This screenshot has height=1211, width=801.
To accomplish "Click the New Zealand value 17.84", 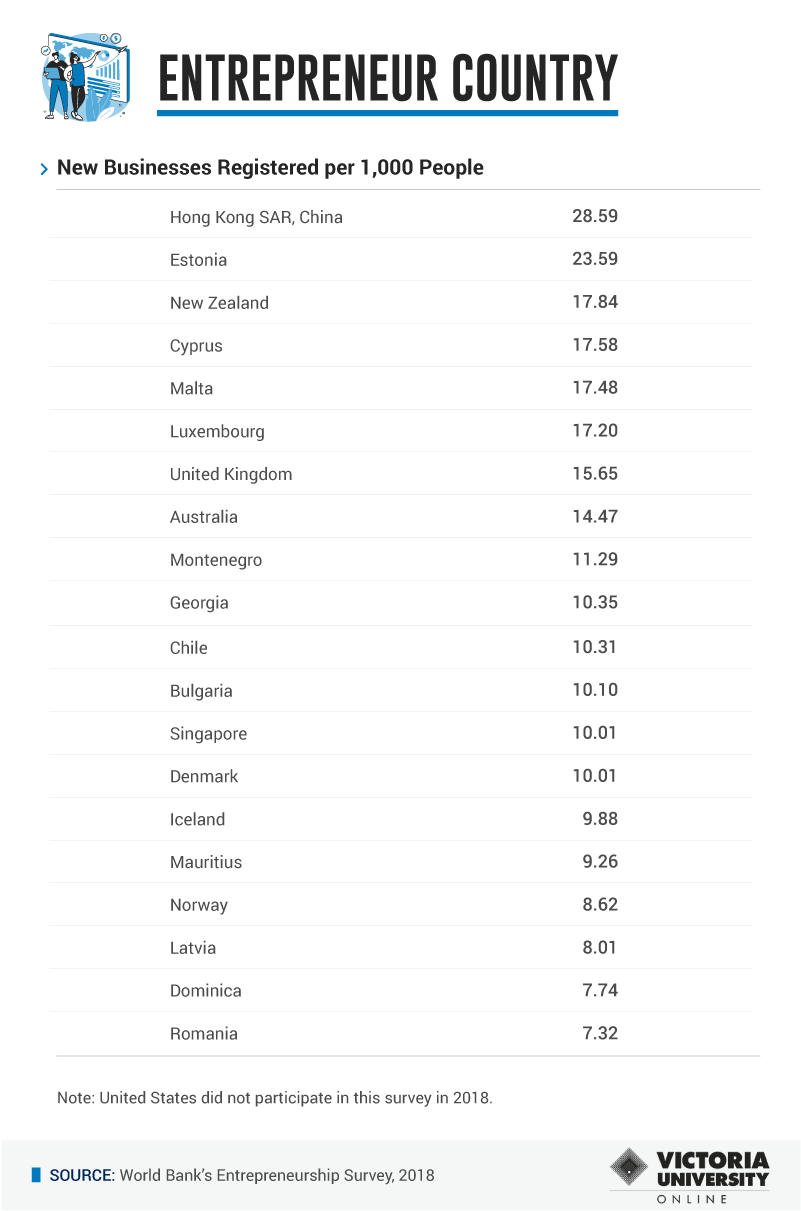I will click(x=595, y=302).
